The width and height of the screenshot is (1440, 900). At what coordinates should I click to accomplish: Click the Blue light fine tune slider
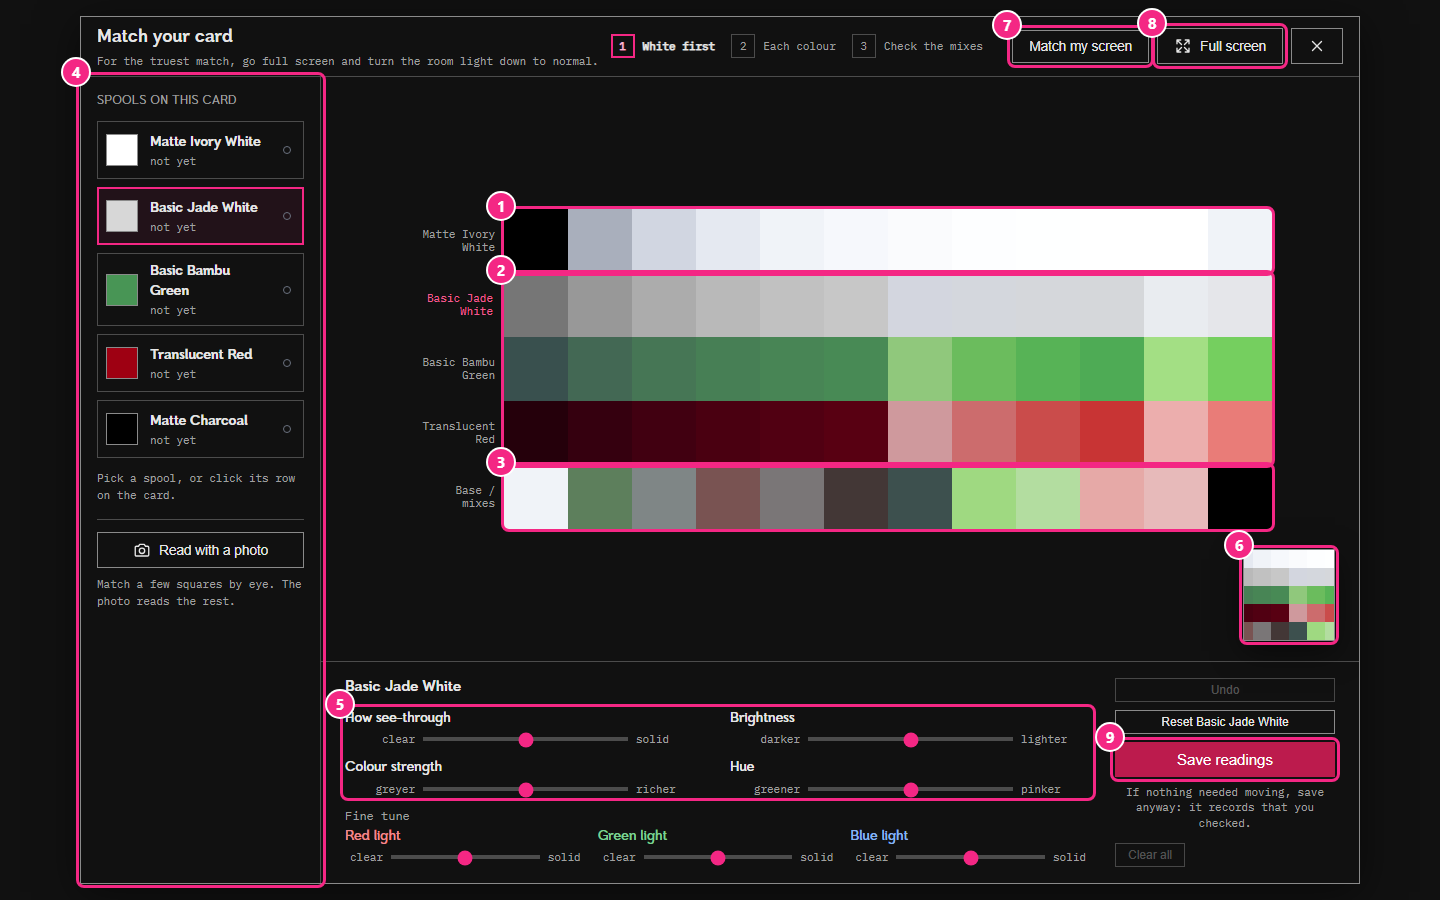(971, 858)
